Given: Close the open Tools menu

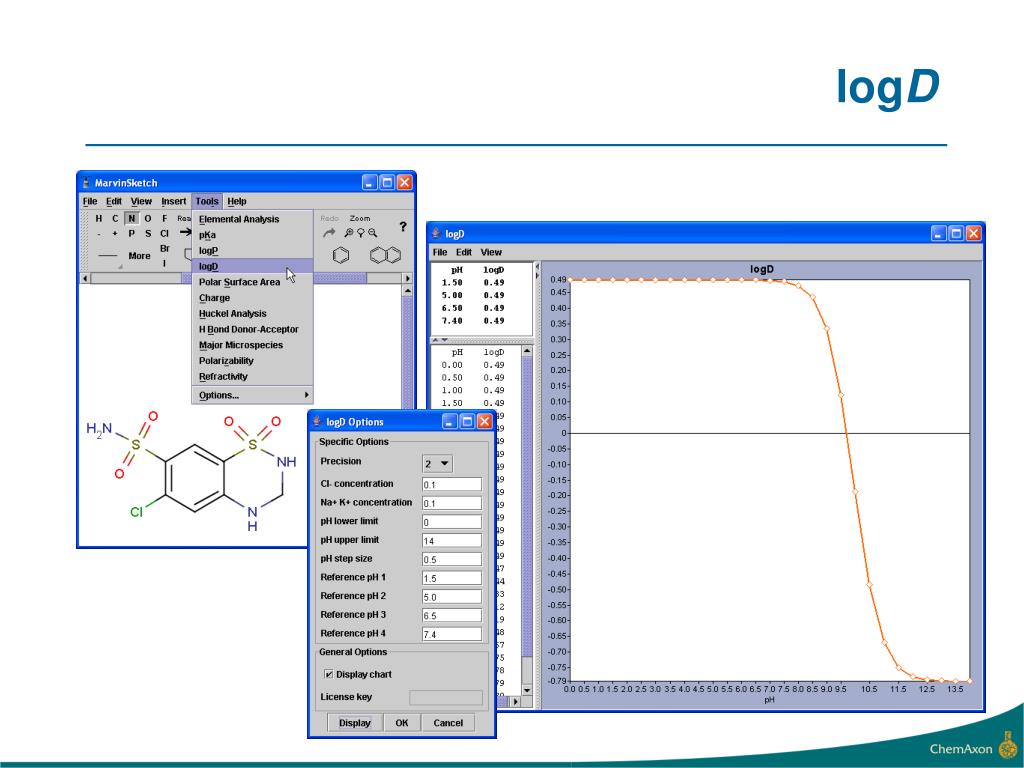Looking at the screenshot, I should pos(207,201).
